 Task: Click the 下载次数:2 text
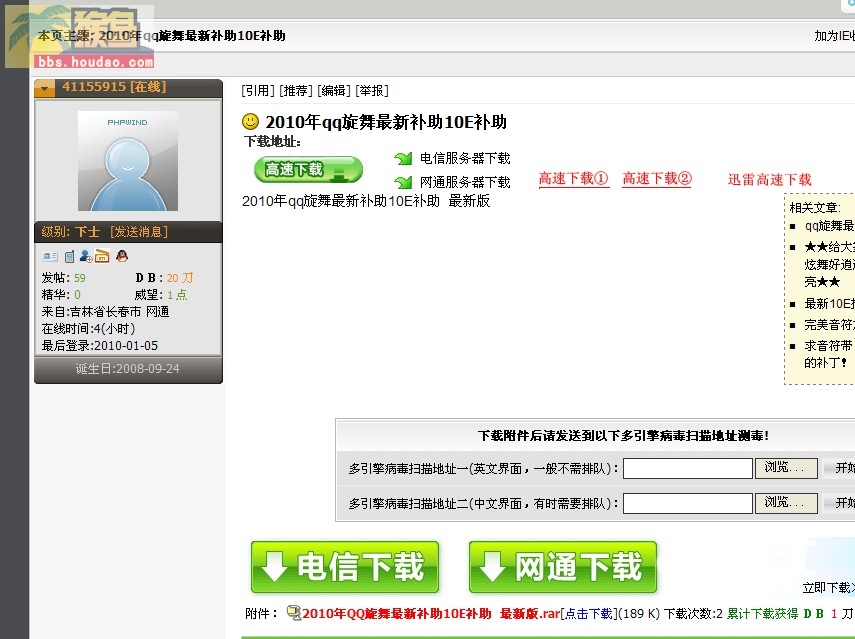pyautogui.click(x=693, y=613)
